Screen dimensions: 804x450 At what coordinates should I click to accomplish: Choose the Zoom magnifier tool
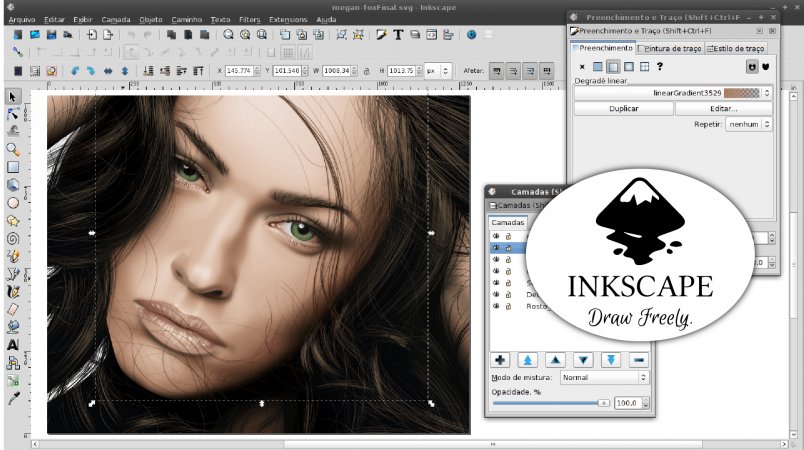(x=13, y=150)
